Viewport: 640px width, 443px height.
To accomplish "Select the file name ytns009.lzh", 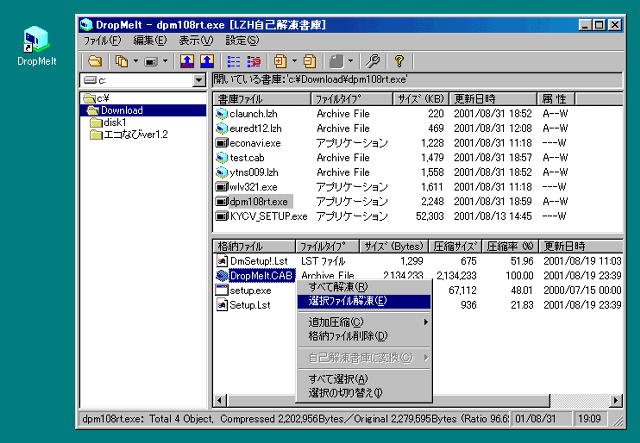I will coord(254,172).
